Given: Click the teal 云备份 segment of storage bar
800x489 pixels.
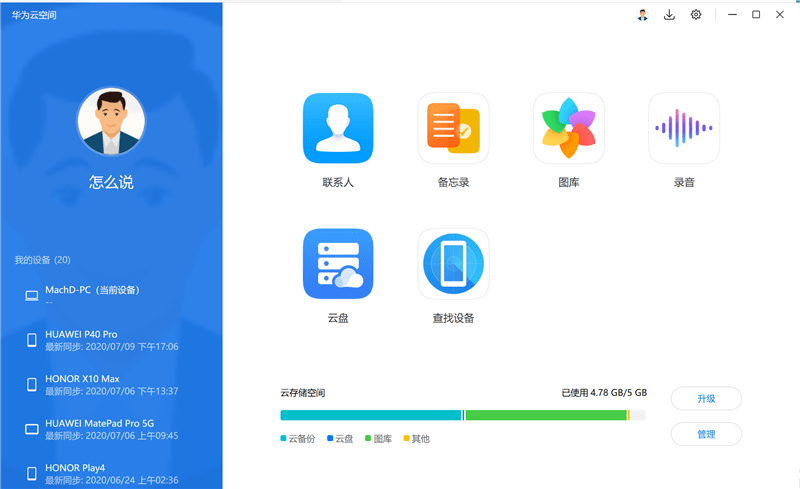Looking at the screenshot, I should pos(371,415).
